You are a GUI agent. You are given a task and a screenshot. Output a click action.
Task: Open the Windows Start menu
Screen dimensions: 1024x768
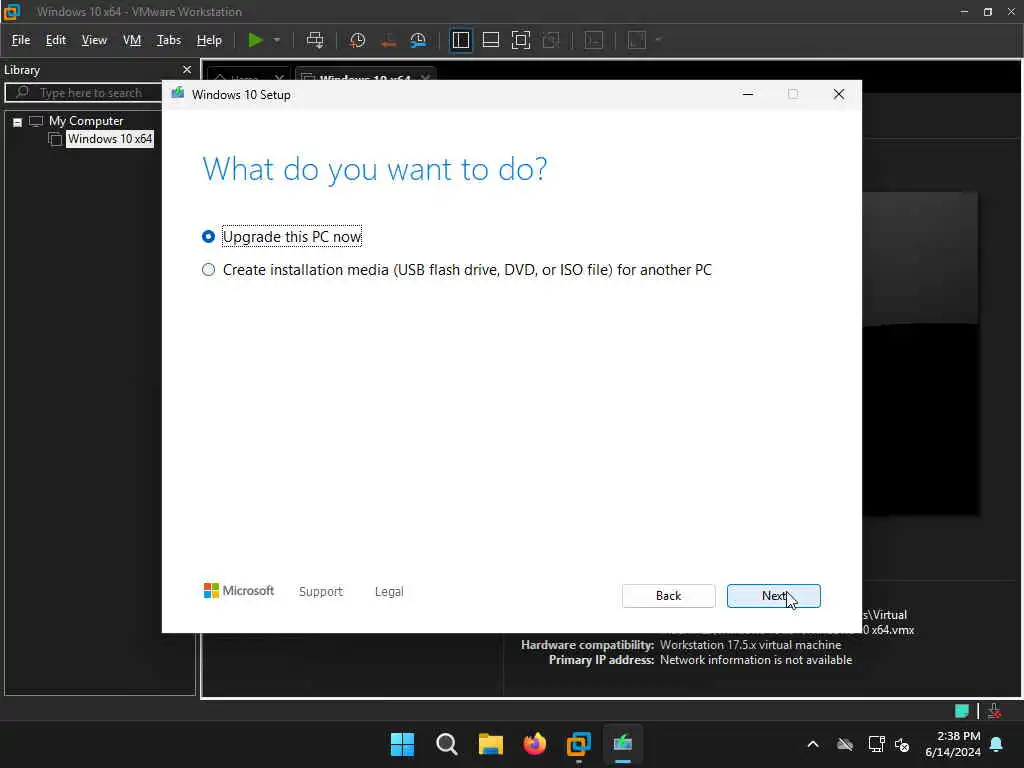pyautogui.click(x=402, y=744)
